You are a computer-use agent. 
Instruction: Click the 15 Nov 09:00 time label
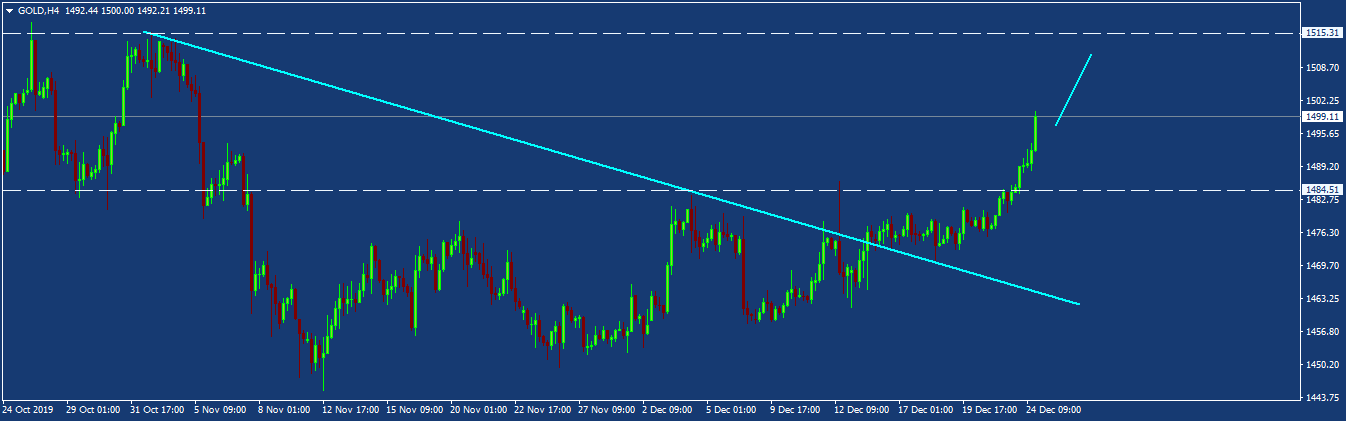point(414,410)
